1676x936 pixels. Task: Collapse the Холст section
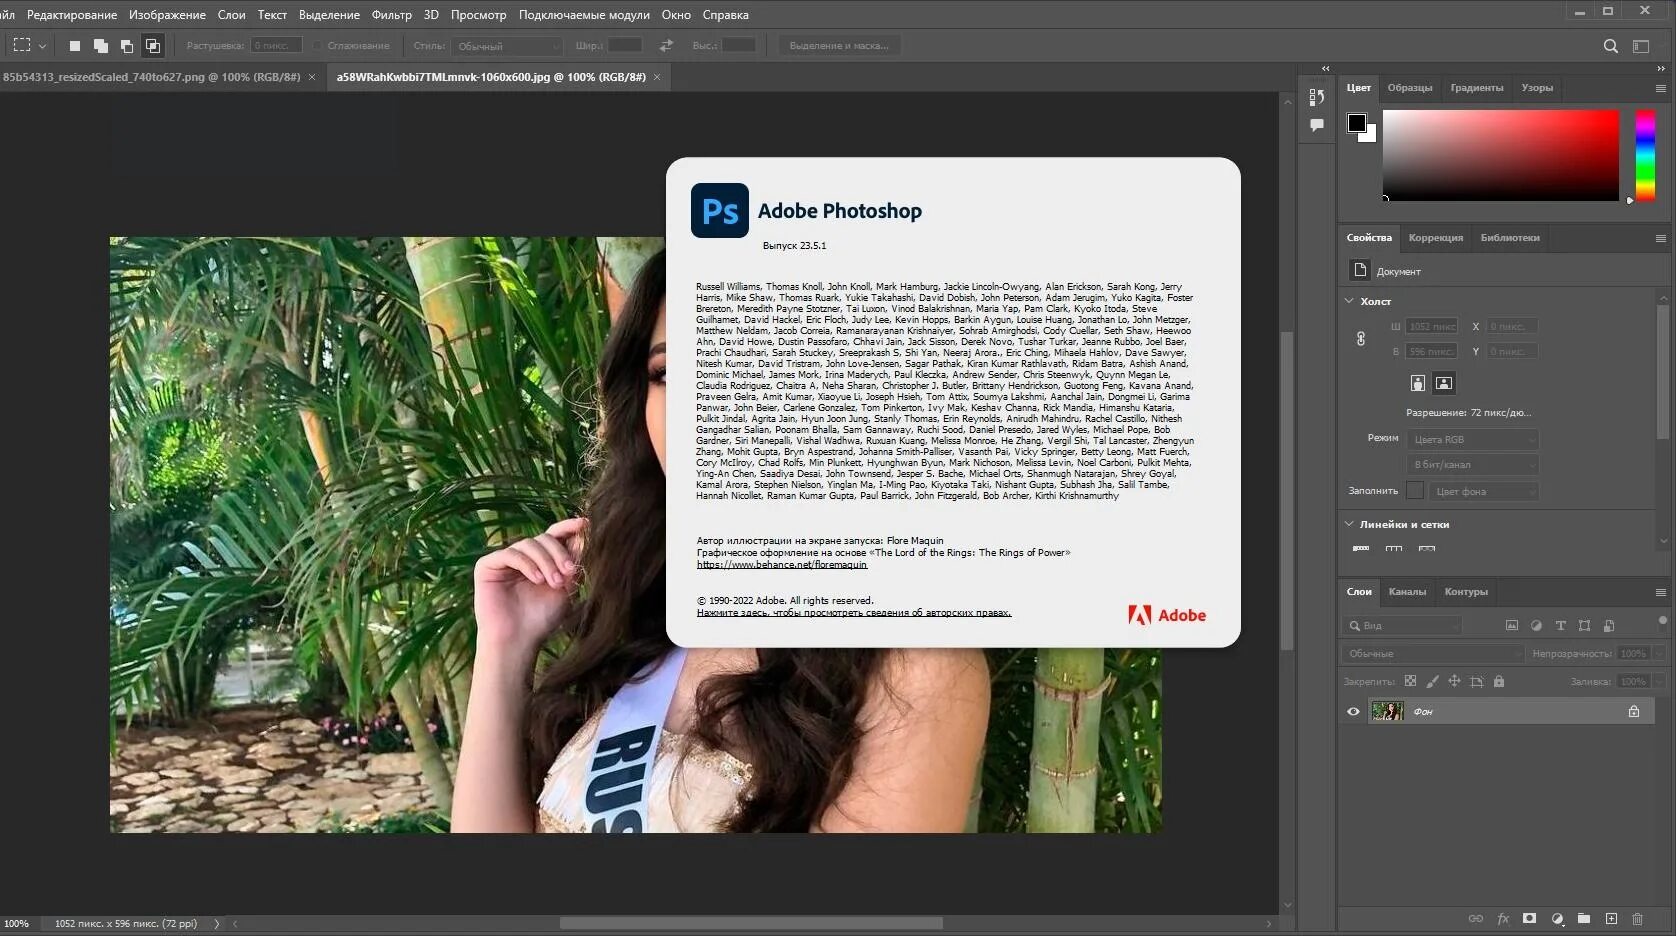1349,301
